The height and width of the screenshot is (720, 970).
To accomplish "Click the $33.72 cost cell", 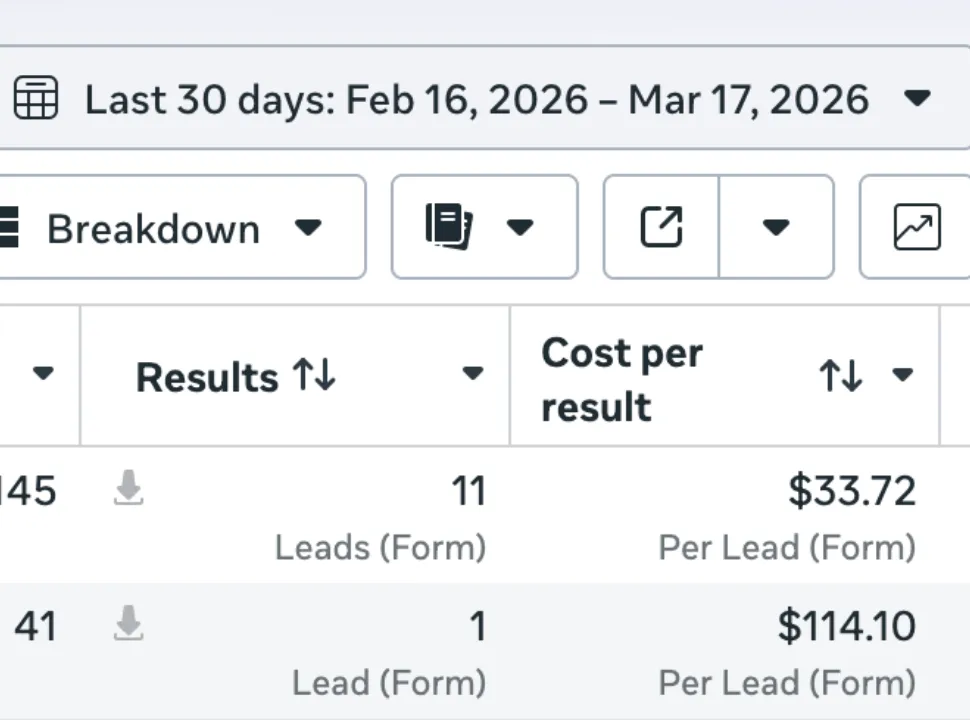I will pos(851,491).
